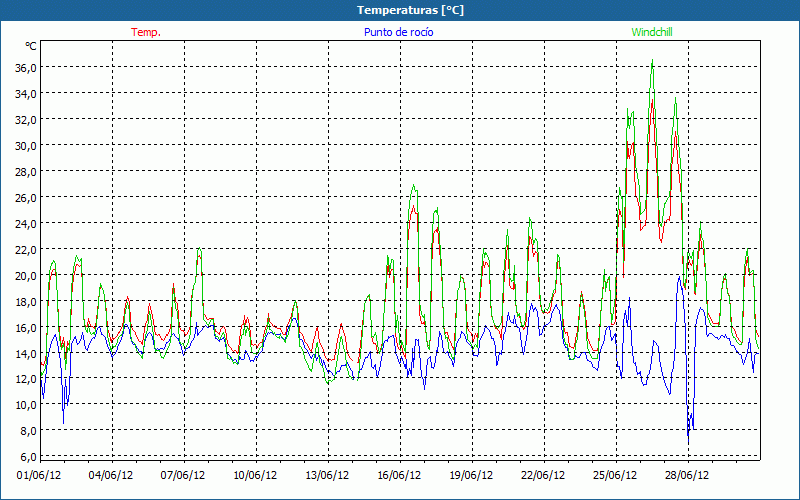The image size is (800, 500).
Task: Click the '34,0' y-axis value
Action: pos(27,93)
